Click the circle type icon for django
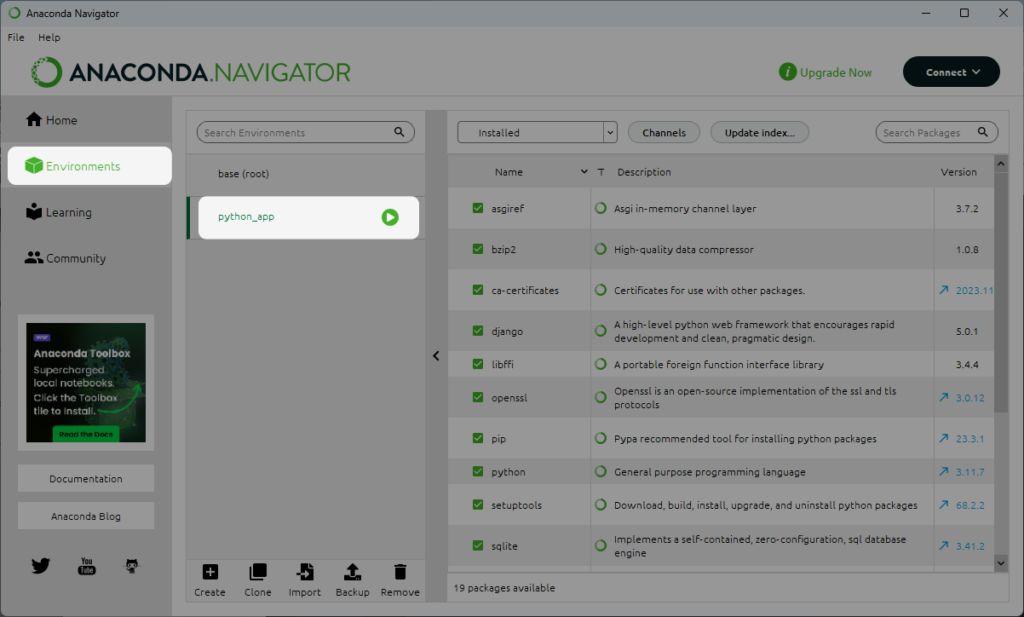This screenshot has height=617, width=1024. 601,331
